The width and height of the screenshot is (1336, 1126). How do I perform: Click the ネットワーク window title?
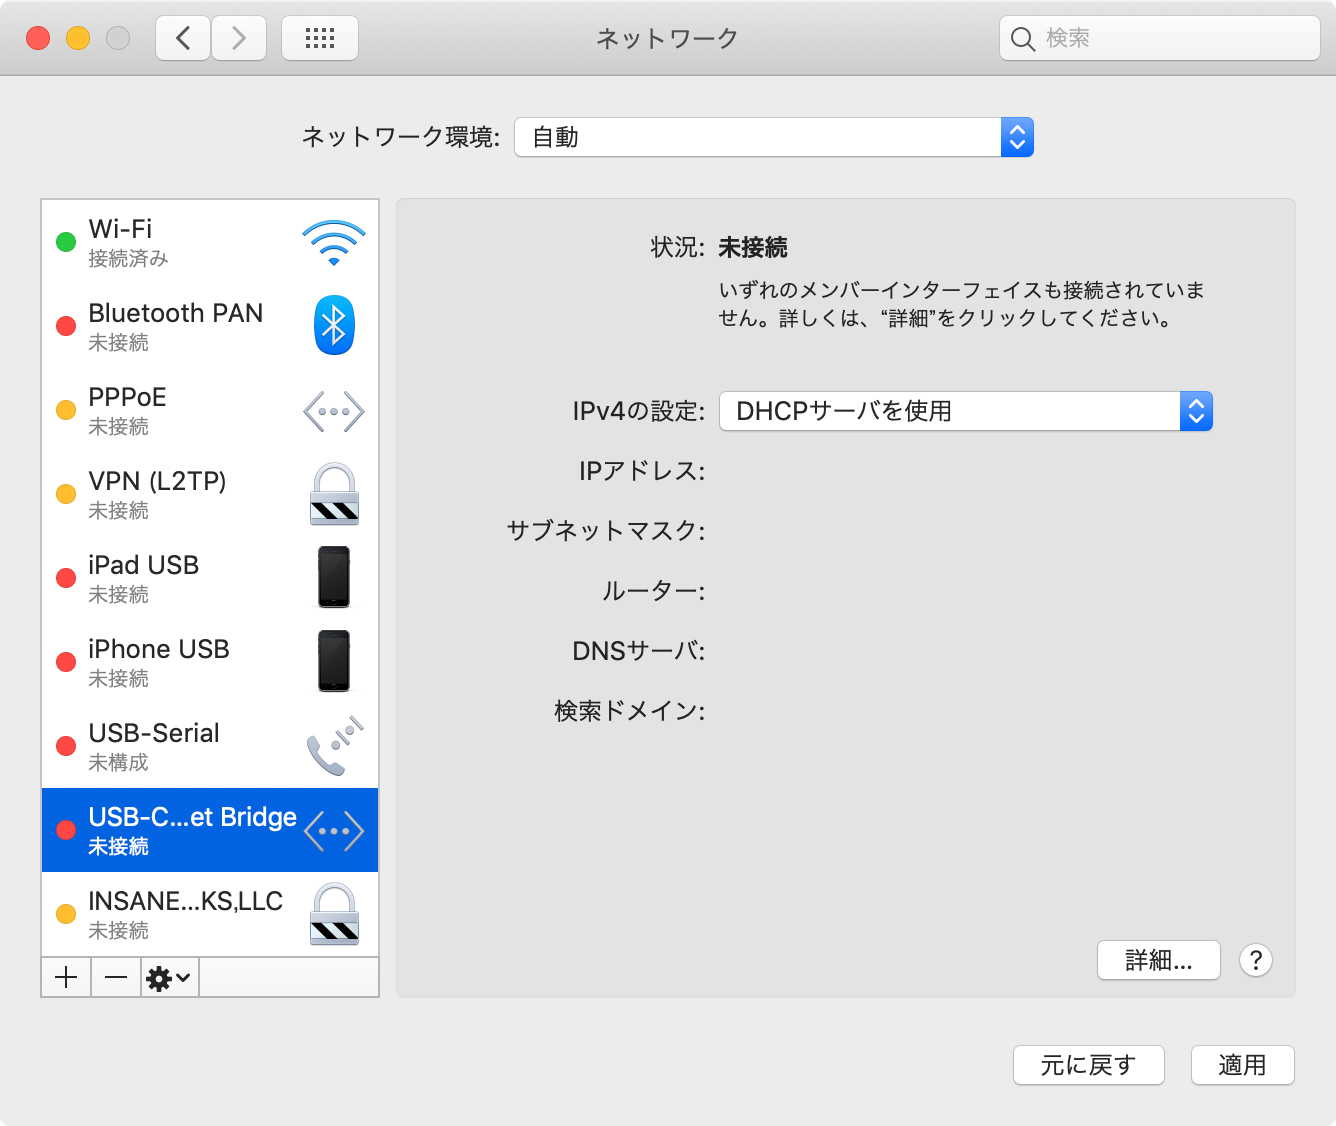click(667, 38)
